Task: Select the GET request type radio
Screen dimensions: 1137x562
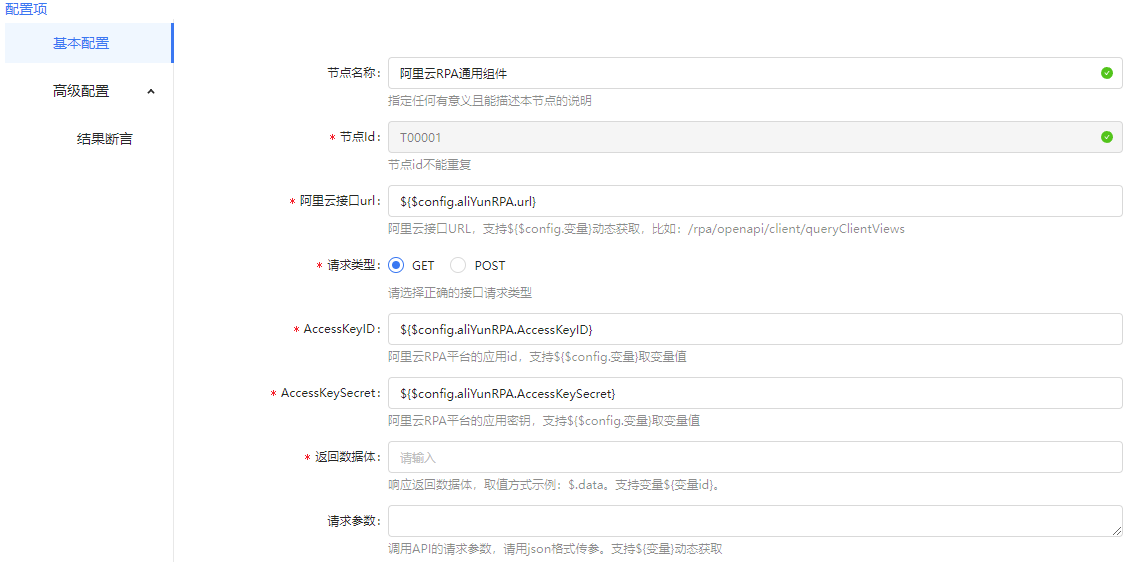Action: click(396, 266)
